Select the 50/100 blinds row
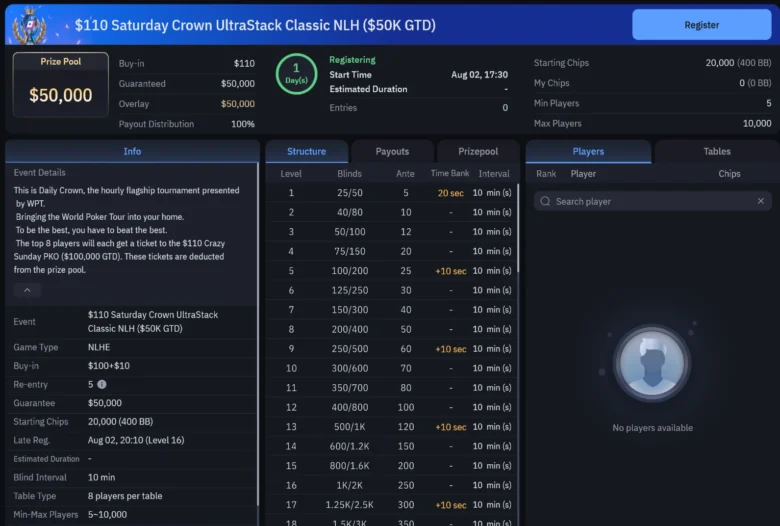The height and width of the screenshot is (526, 780). (391, 231)
